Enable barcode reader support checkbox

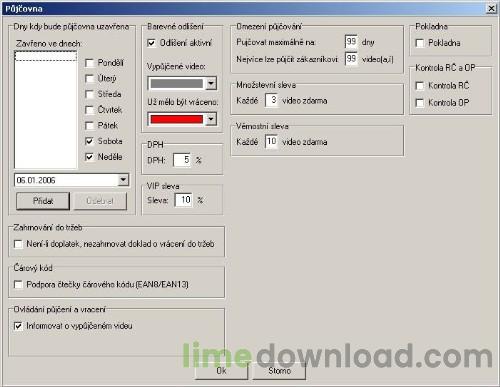coord(18,284)
